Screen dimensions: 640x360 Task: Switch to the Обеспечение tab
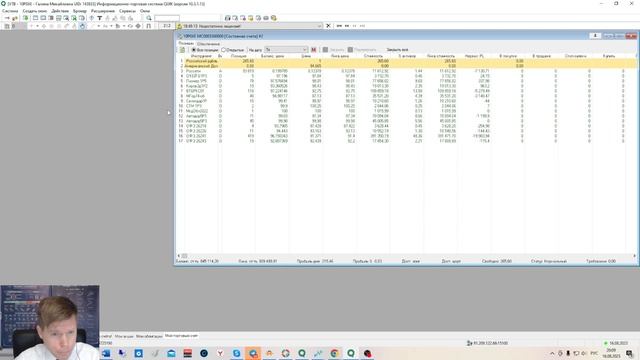[x=208, y=44]
